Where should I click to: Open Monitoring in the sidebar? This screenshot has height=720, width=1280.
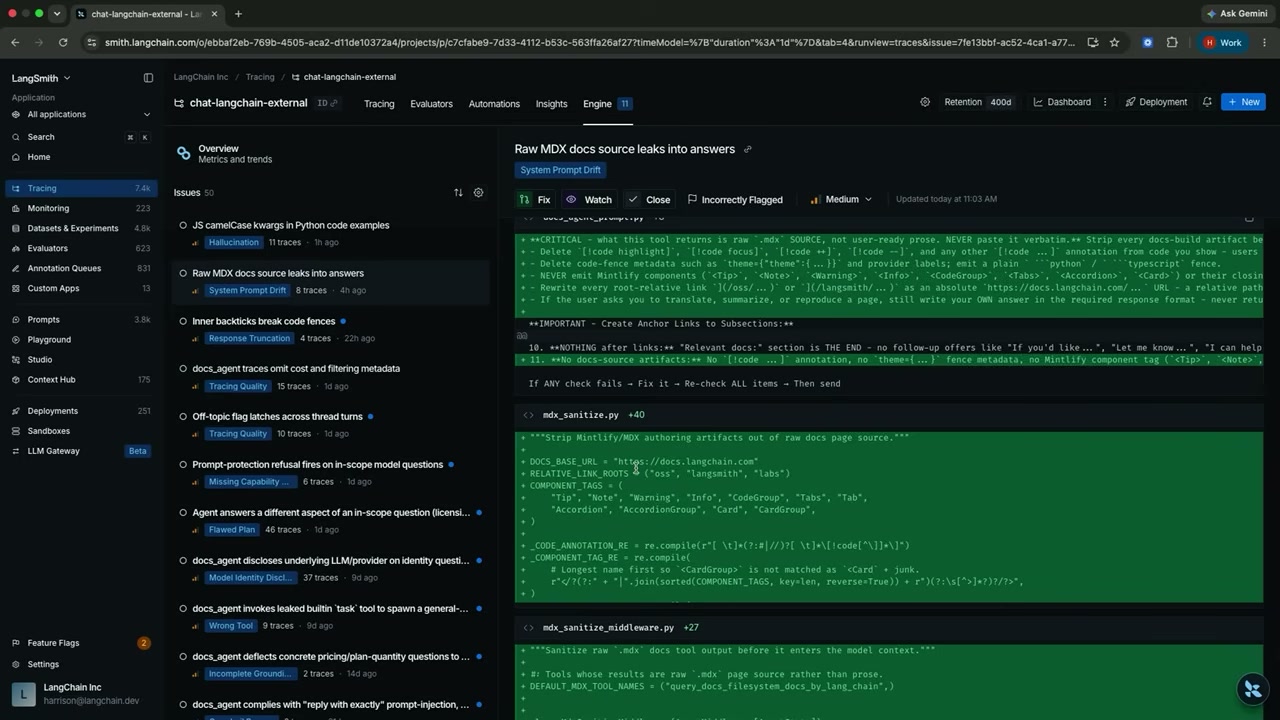(81, 208)
